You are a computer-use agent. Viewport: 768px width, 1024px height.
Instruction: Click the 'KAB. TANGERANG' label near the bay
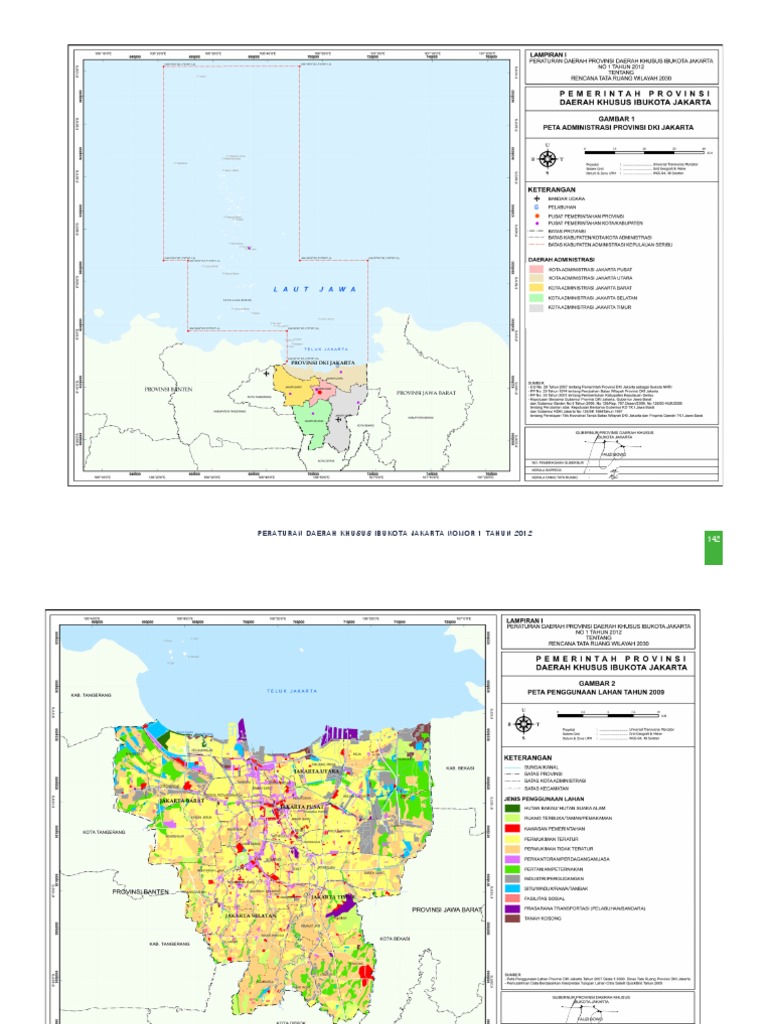pos(91,695)
